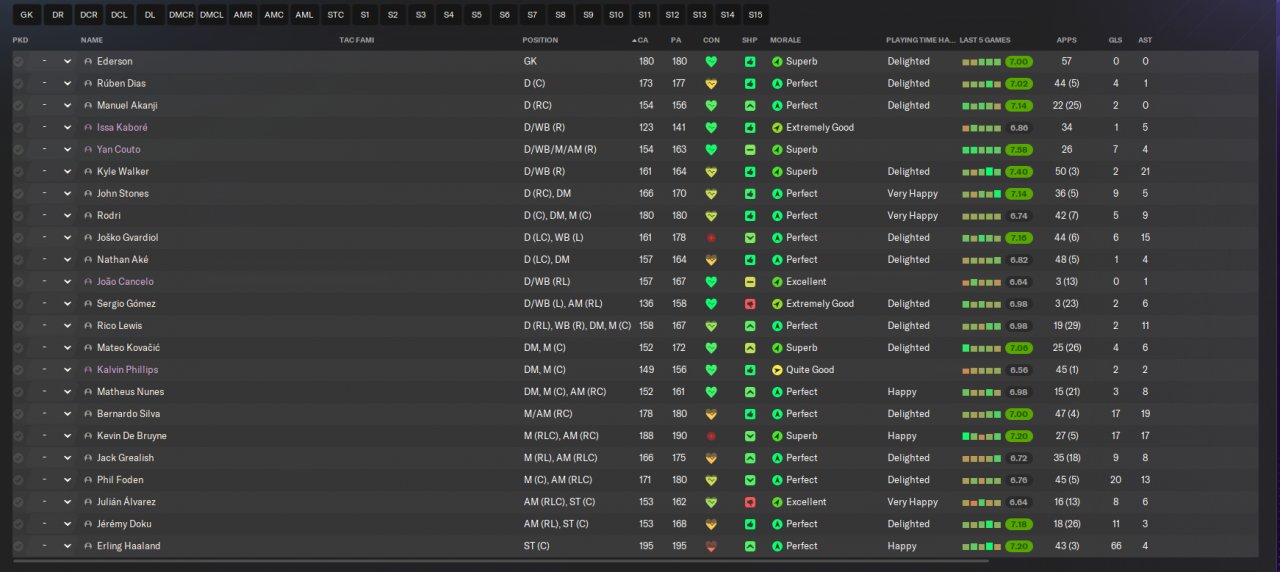The width and height of the screenshot is (1280, 572).
Task: Click Rúben Dias's match sharpness icon
Action: pos(750,83)
